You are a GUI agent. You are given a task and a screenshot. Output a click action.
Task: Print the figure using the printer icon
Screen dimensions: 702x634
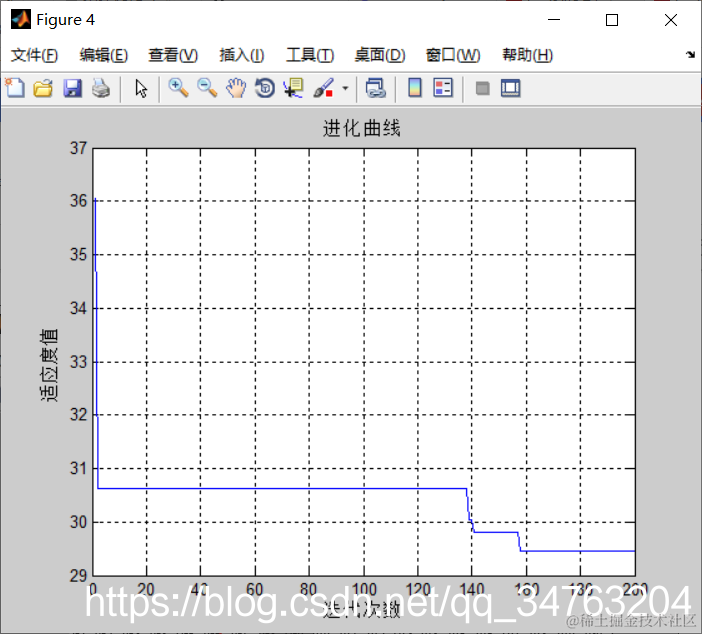[x=101, y=88]
